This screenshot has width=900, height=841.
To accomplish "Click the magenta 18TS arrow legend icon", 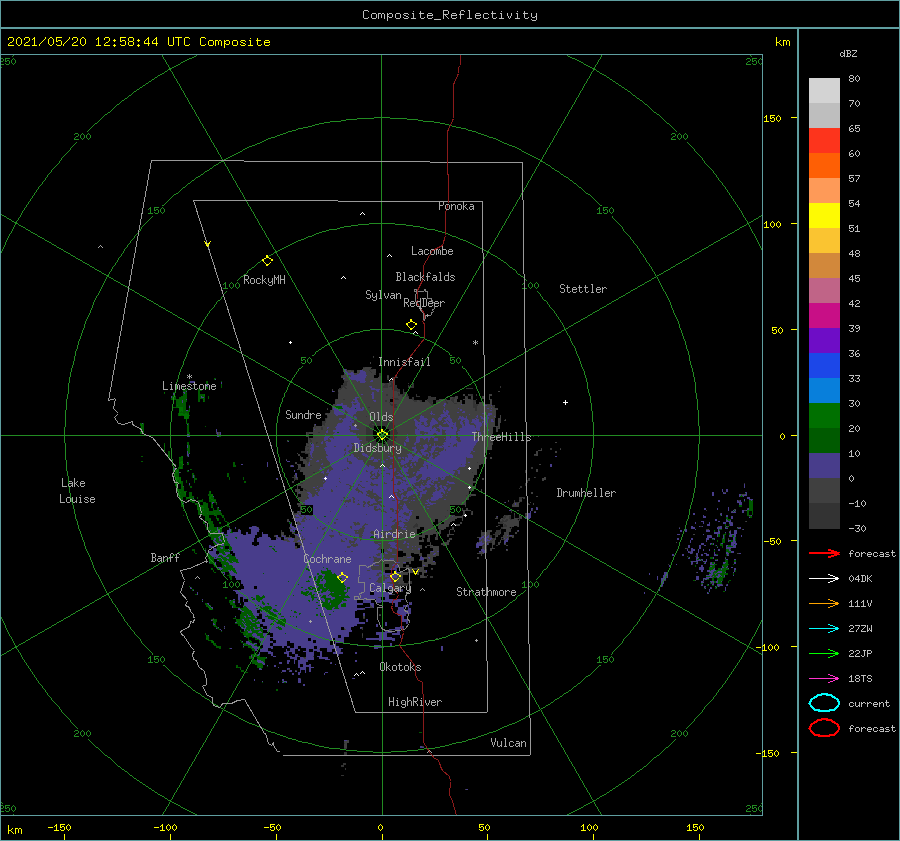I will (824, 679).
